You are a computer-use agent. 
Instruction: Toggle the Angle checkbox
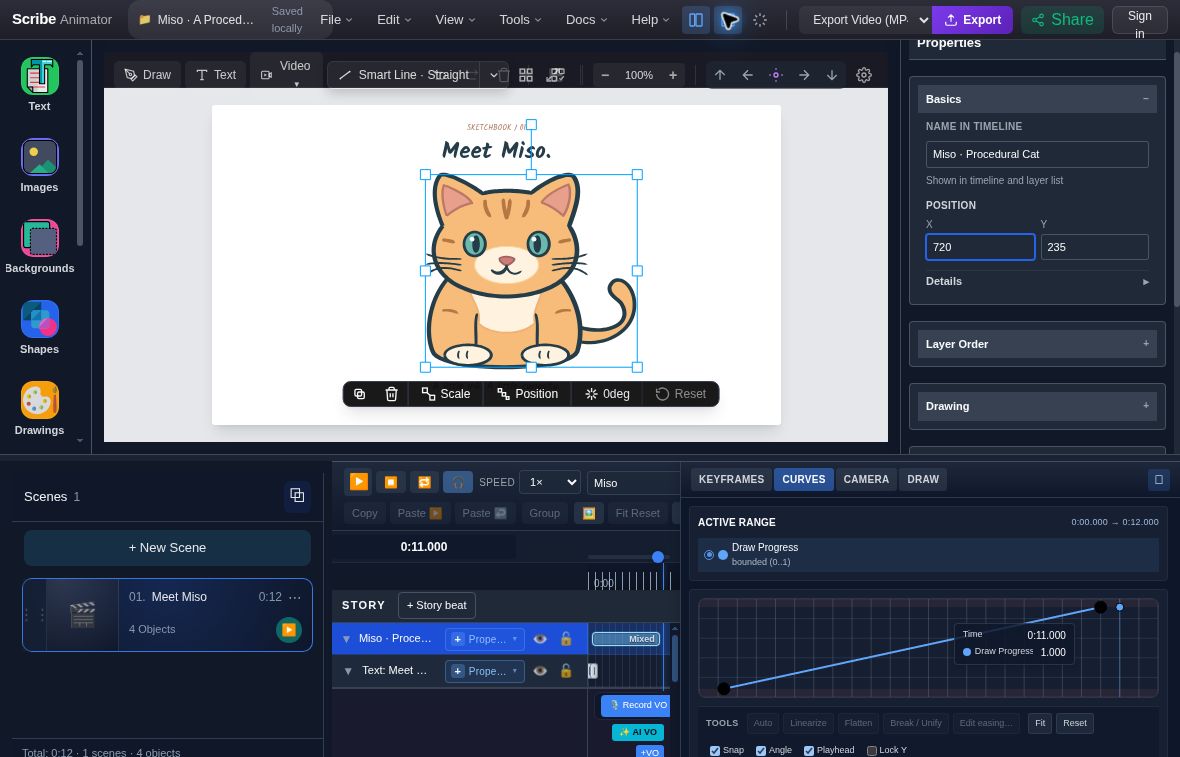[x=761, y=751]
